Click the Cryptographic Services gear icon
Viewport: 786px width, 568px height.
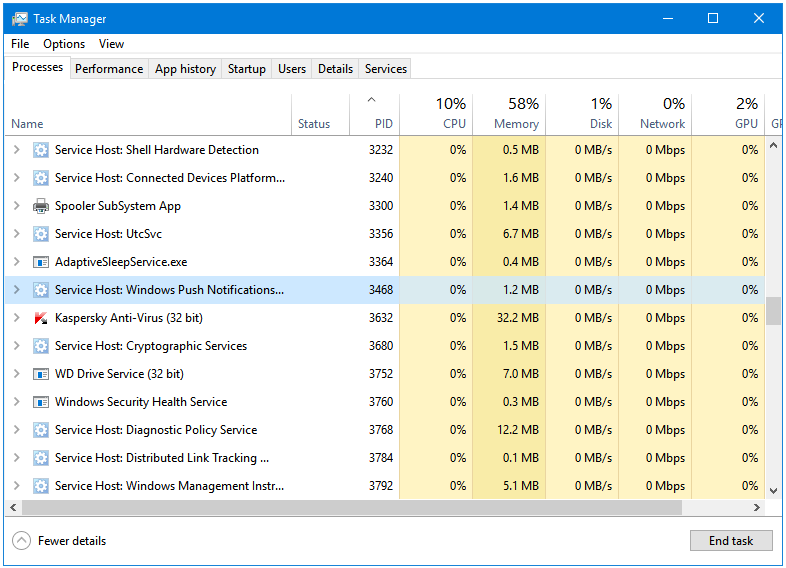tap(41, 346)
